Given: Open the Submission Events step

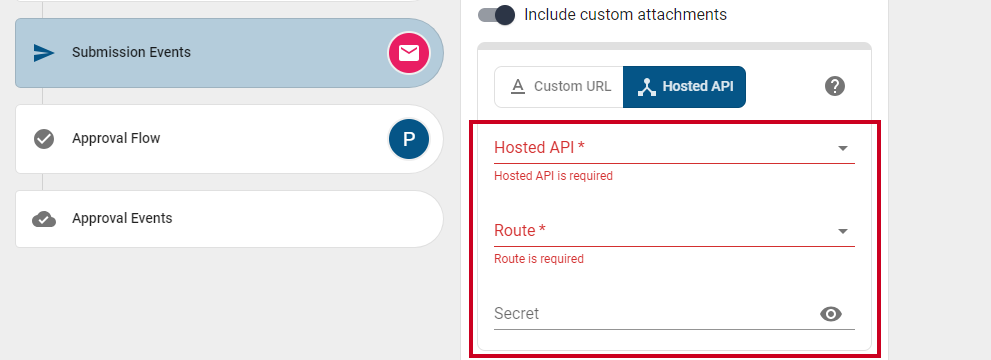Looking at the screenshot, I should pyautogui.click(x=229, y=53).
